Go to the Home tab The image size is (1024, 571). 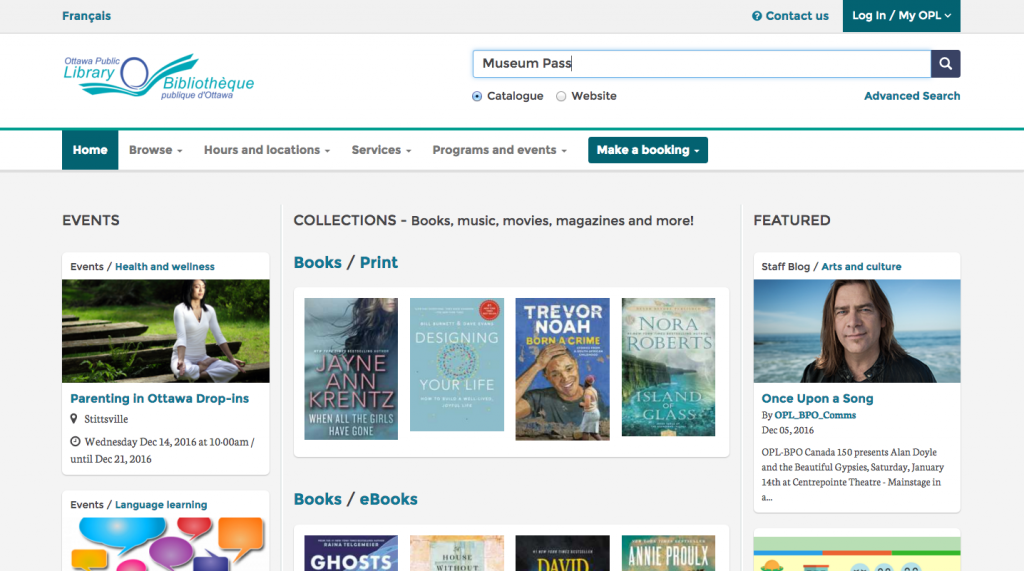pyautogui.click(x=90, y=150)
